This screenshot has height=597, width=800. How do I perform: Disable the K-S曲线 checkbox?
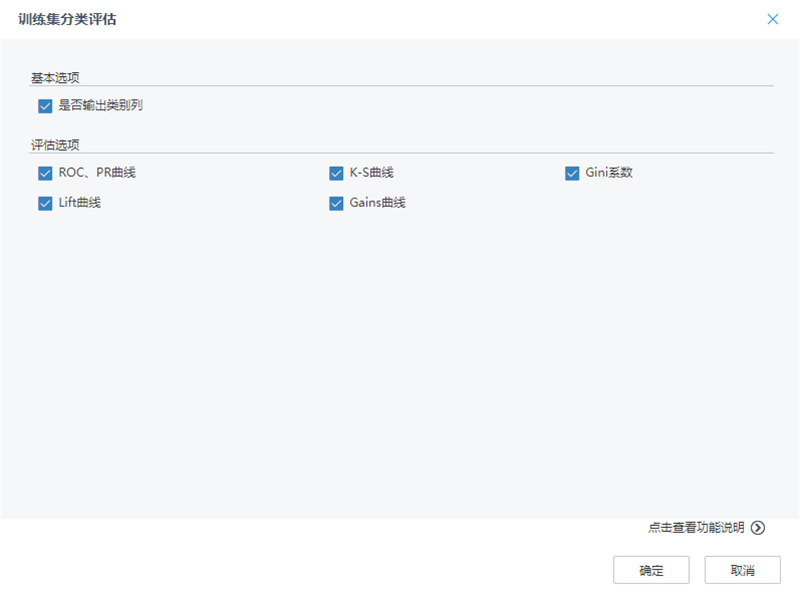click(336, 173)
